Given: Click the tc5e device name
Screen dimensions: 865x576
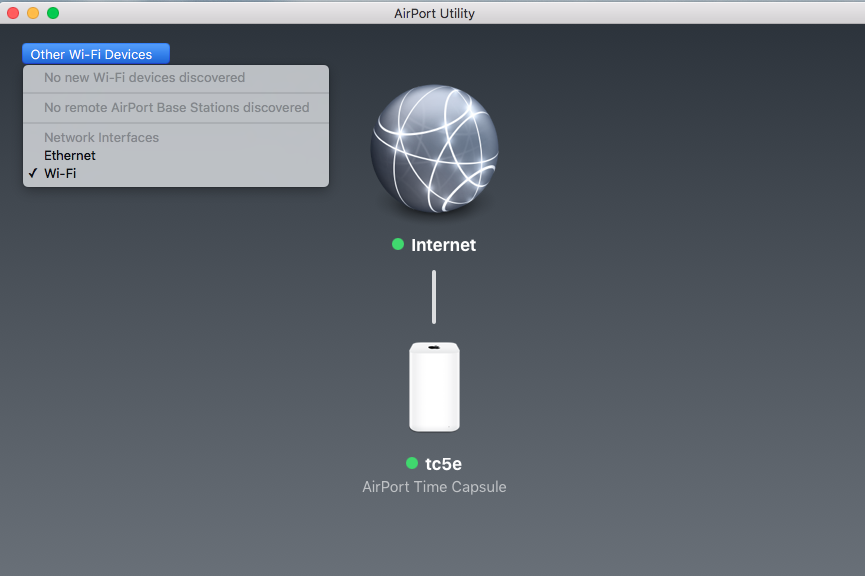Looking at the screenshot, I should [x=444, y=464].
